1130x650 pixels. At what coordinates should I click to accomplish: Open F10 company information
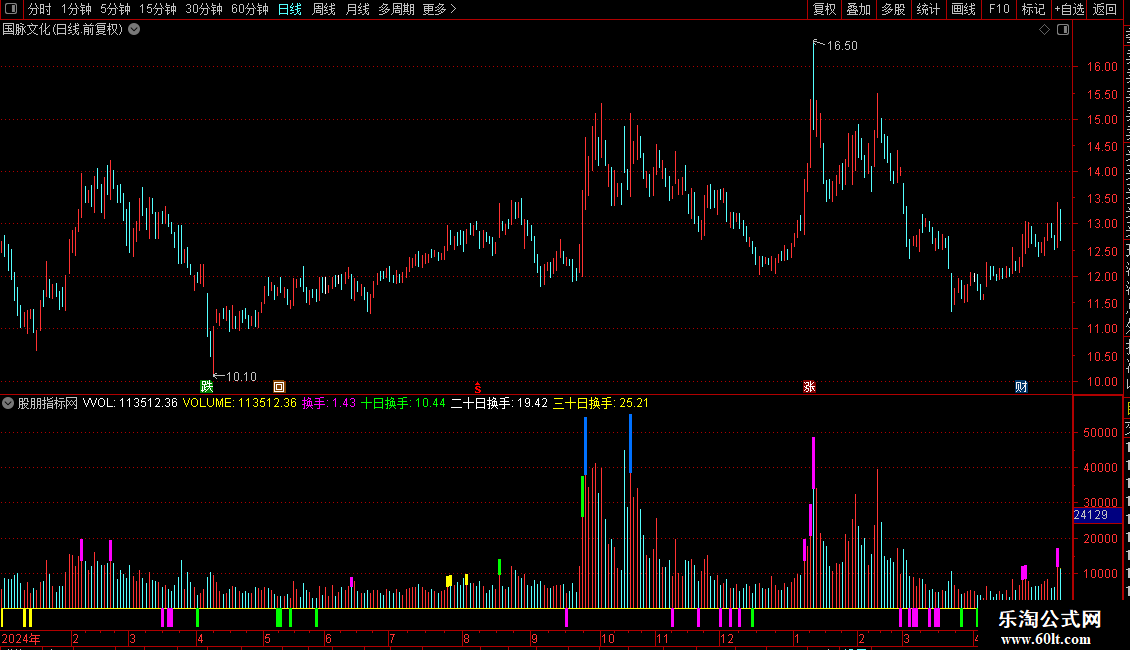coord(998,9)
